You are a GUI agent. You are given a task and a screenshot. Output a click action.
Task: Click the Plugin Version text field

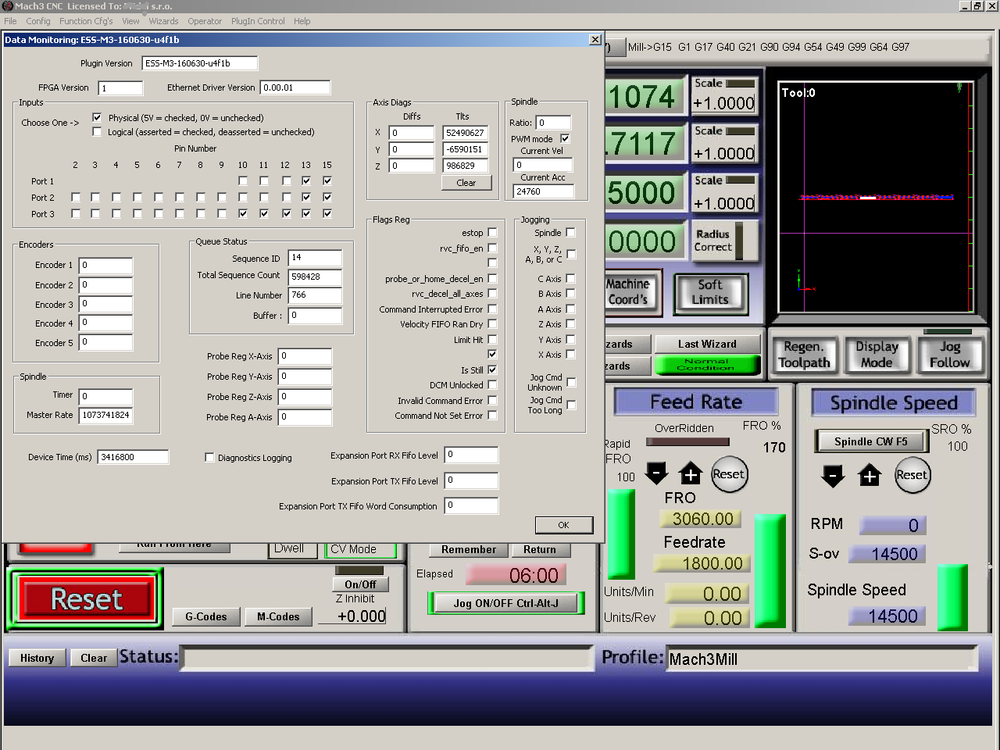[x=199, y=63]
